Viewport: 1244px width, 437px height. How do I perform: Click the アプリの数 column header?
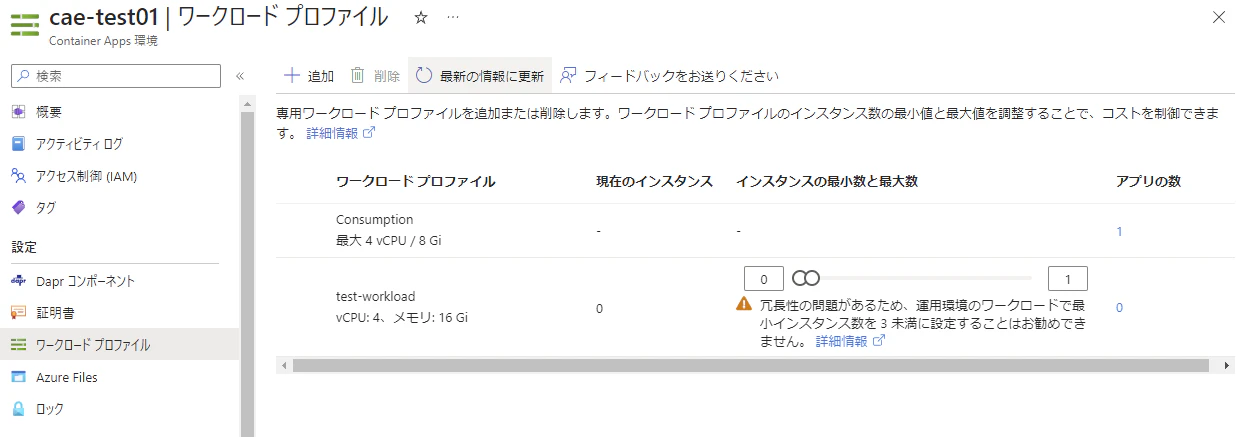click(1149, 181)
